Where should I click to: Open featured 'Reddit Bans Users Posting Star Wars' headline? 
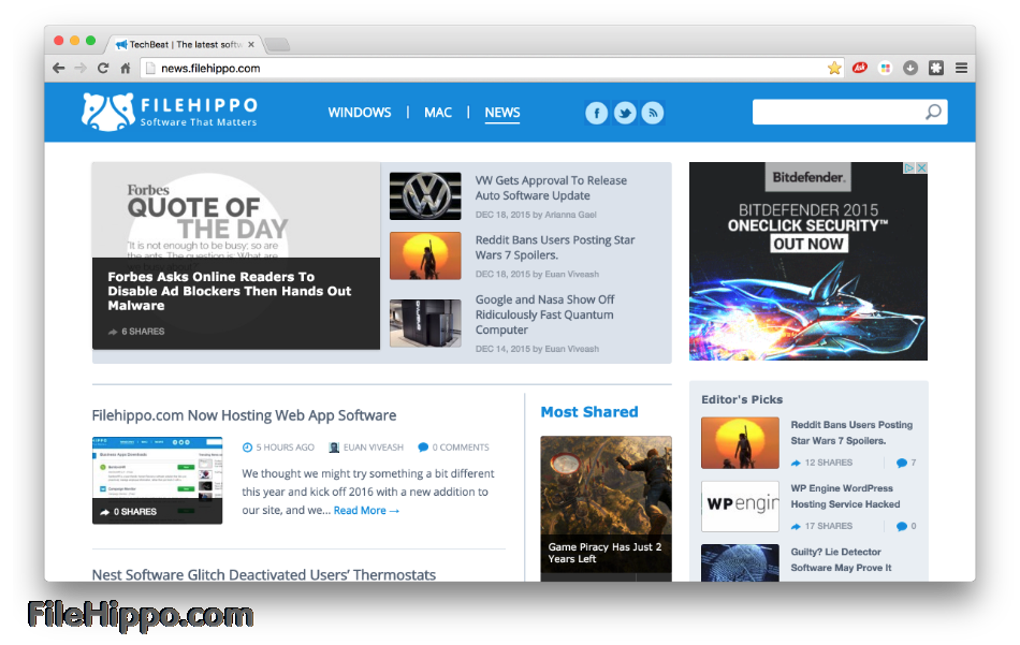tap(555, 248)
